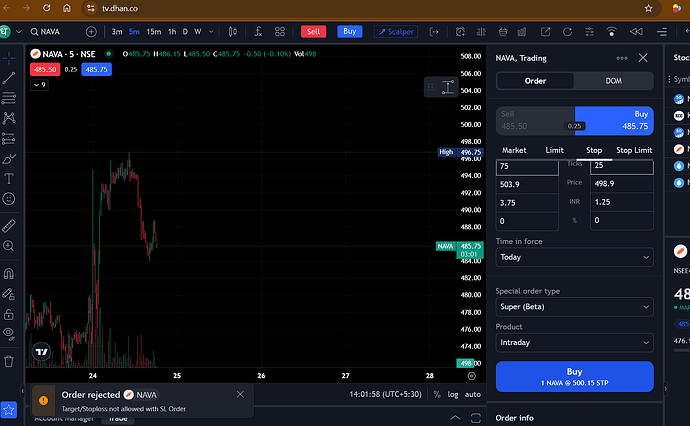The image size is (690, 426).
Task: Select the Market order type
Action: click(x=514, y=151)
